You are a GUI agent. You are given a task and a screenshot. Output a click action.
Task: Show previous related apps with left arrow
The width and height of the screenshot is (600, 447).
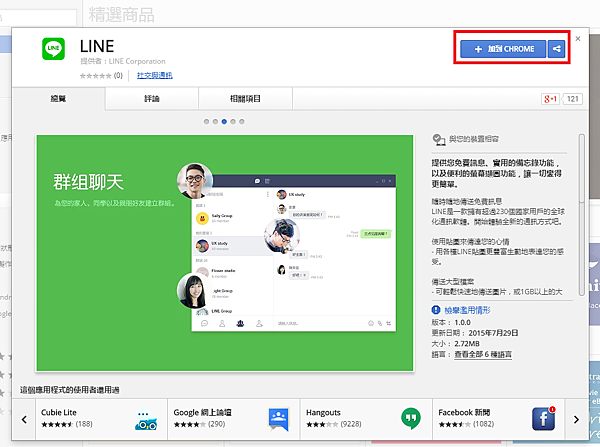pyautogui.click(x=24, y=419)
